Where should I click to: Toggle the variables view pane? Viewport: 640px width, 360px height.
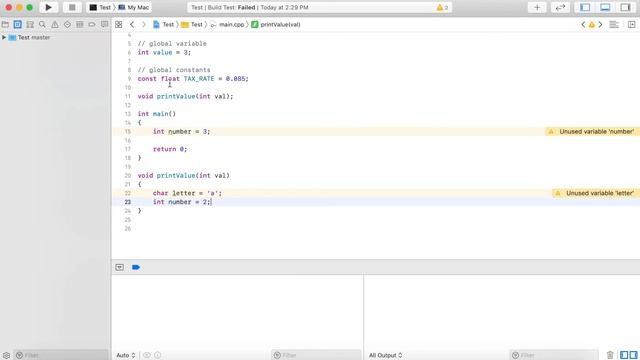(x=624, y=355)
